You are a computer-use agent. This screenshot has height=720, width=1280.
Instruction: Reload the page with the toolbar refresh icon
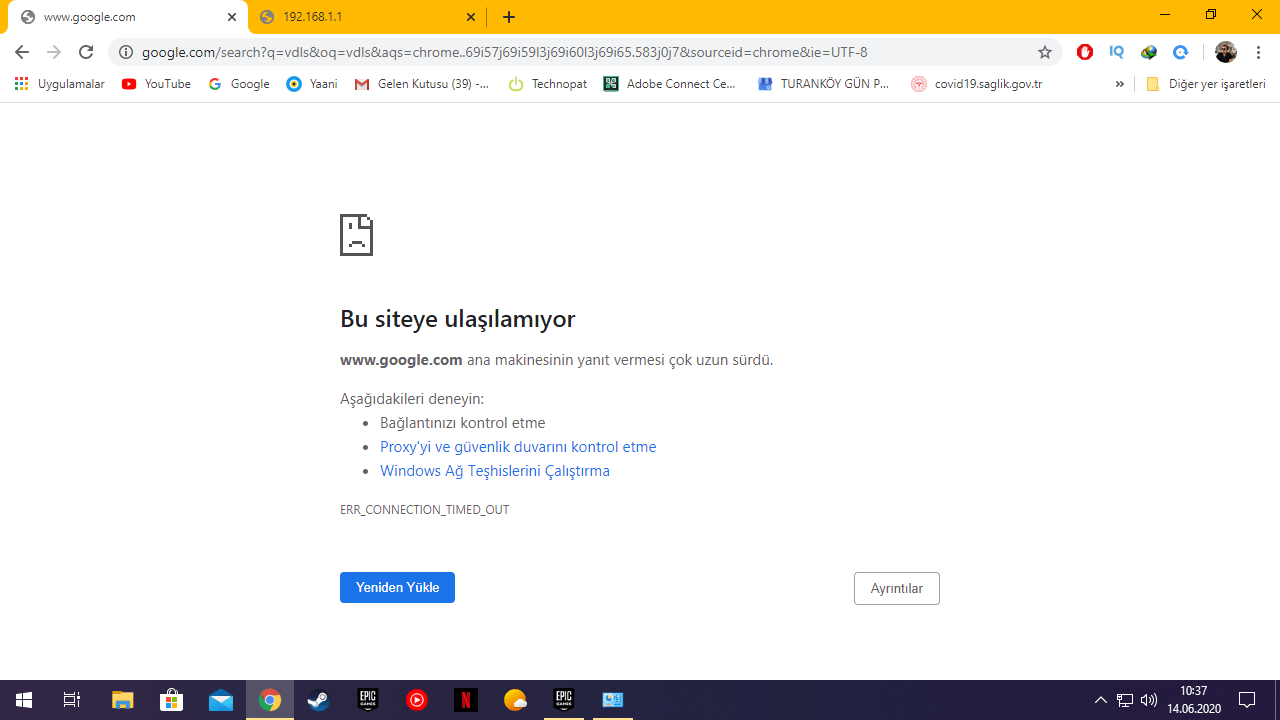coord(86,52)
